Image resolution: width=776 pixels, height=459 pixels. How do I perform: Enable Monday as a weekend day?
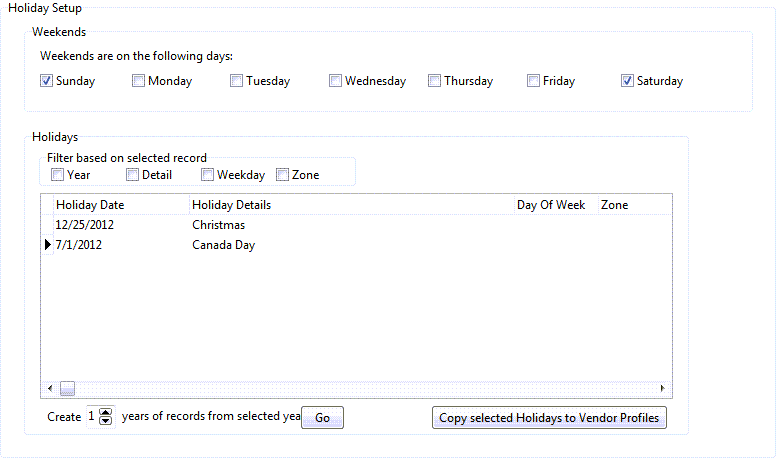click(138, 81)
